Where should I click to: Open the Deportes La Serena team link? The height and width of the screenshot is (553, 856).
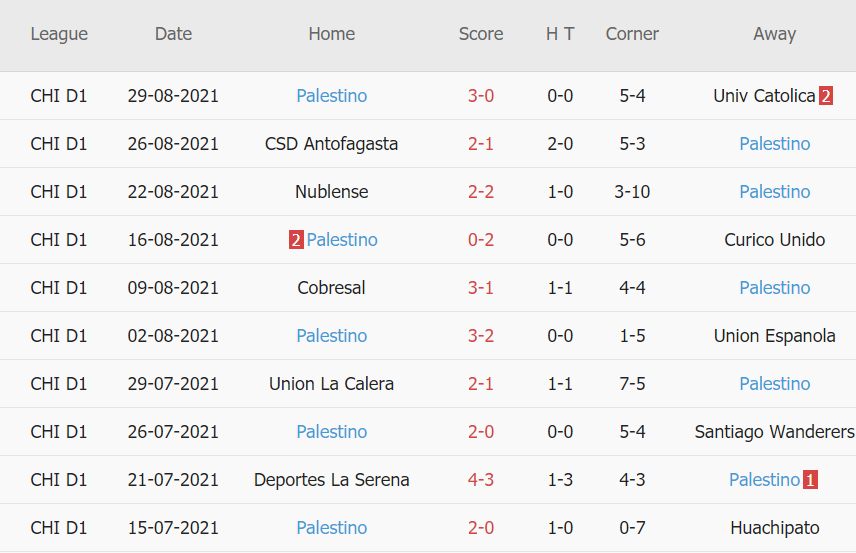coord(331,480)
